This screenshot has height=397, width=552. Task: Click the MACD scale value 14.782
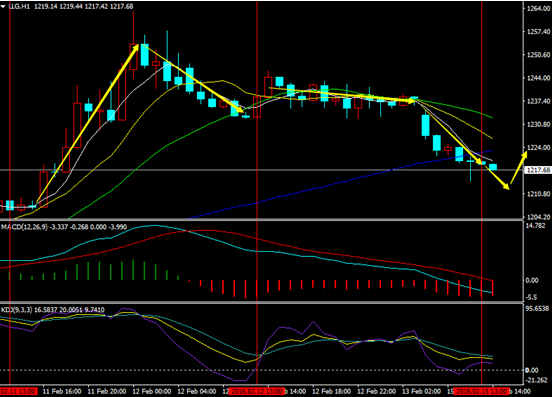[535, 226]
